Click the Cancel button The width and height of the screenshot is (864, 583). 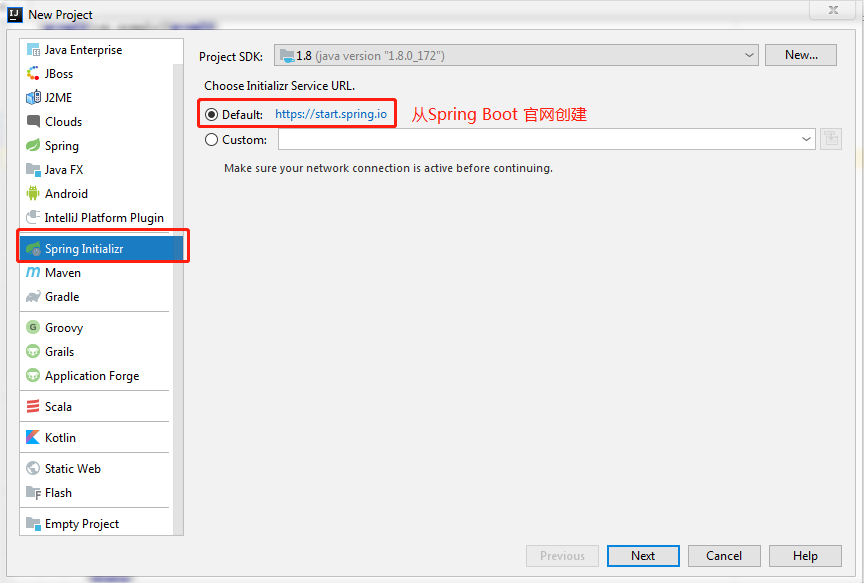724,555
